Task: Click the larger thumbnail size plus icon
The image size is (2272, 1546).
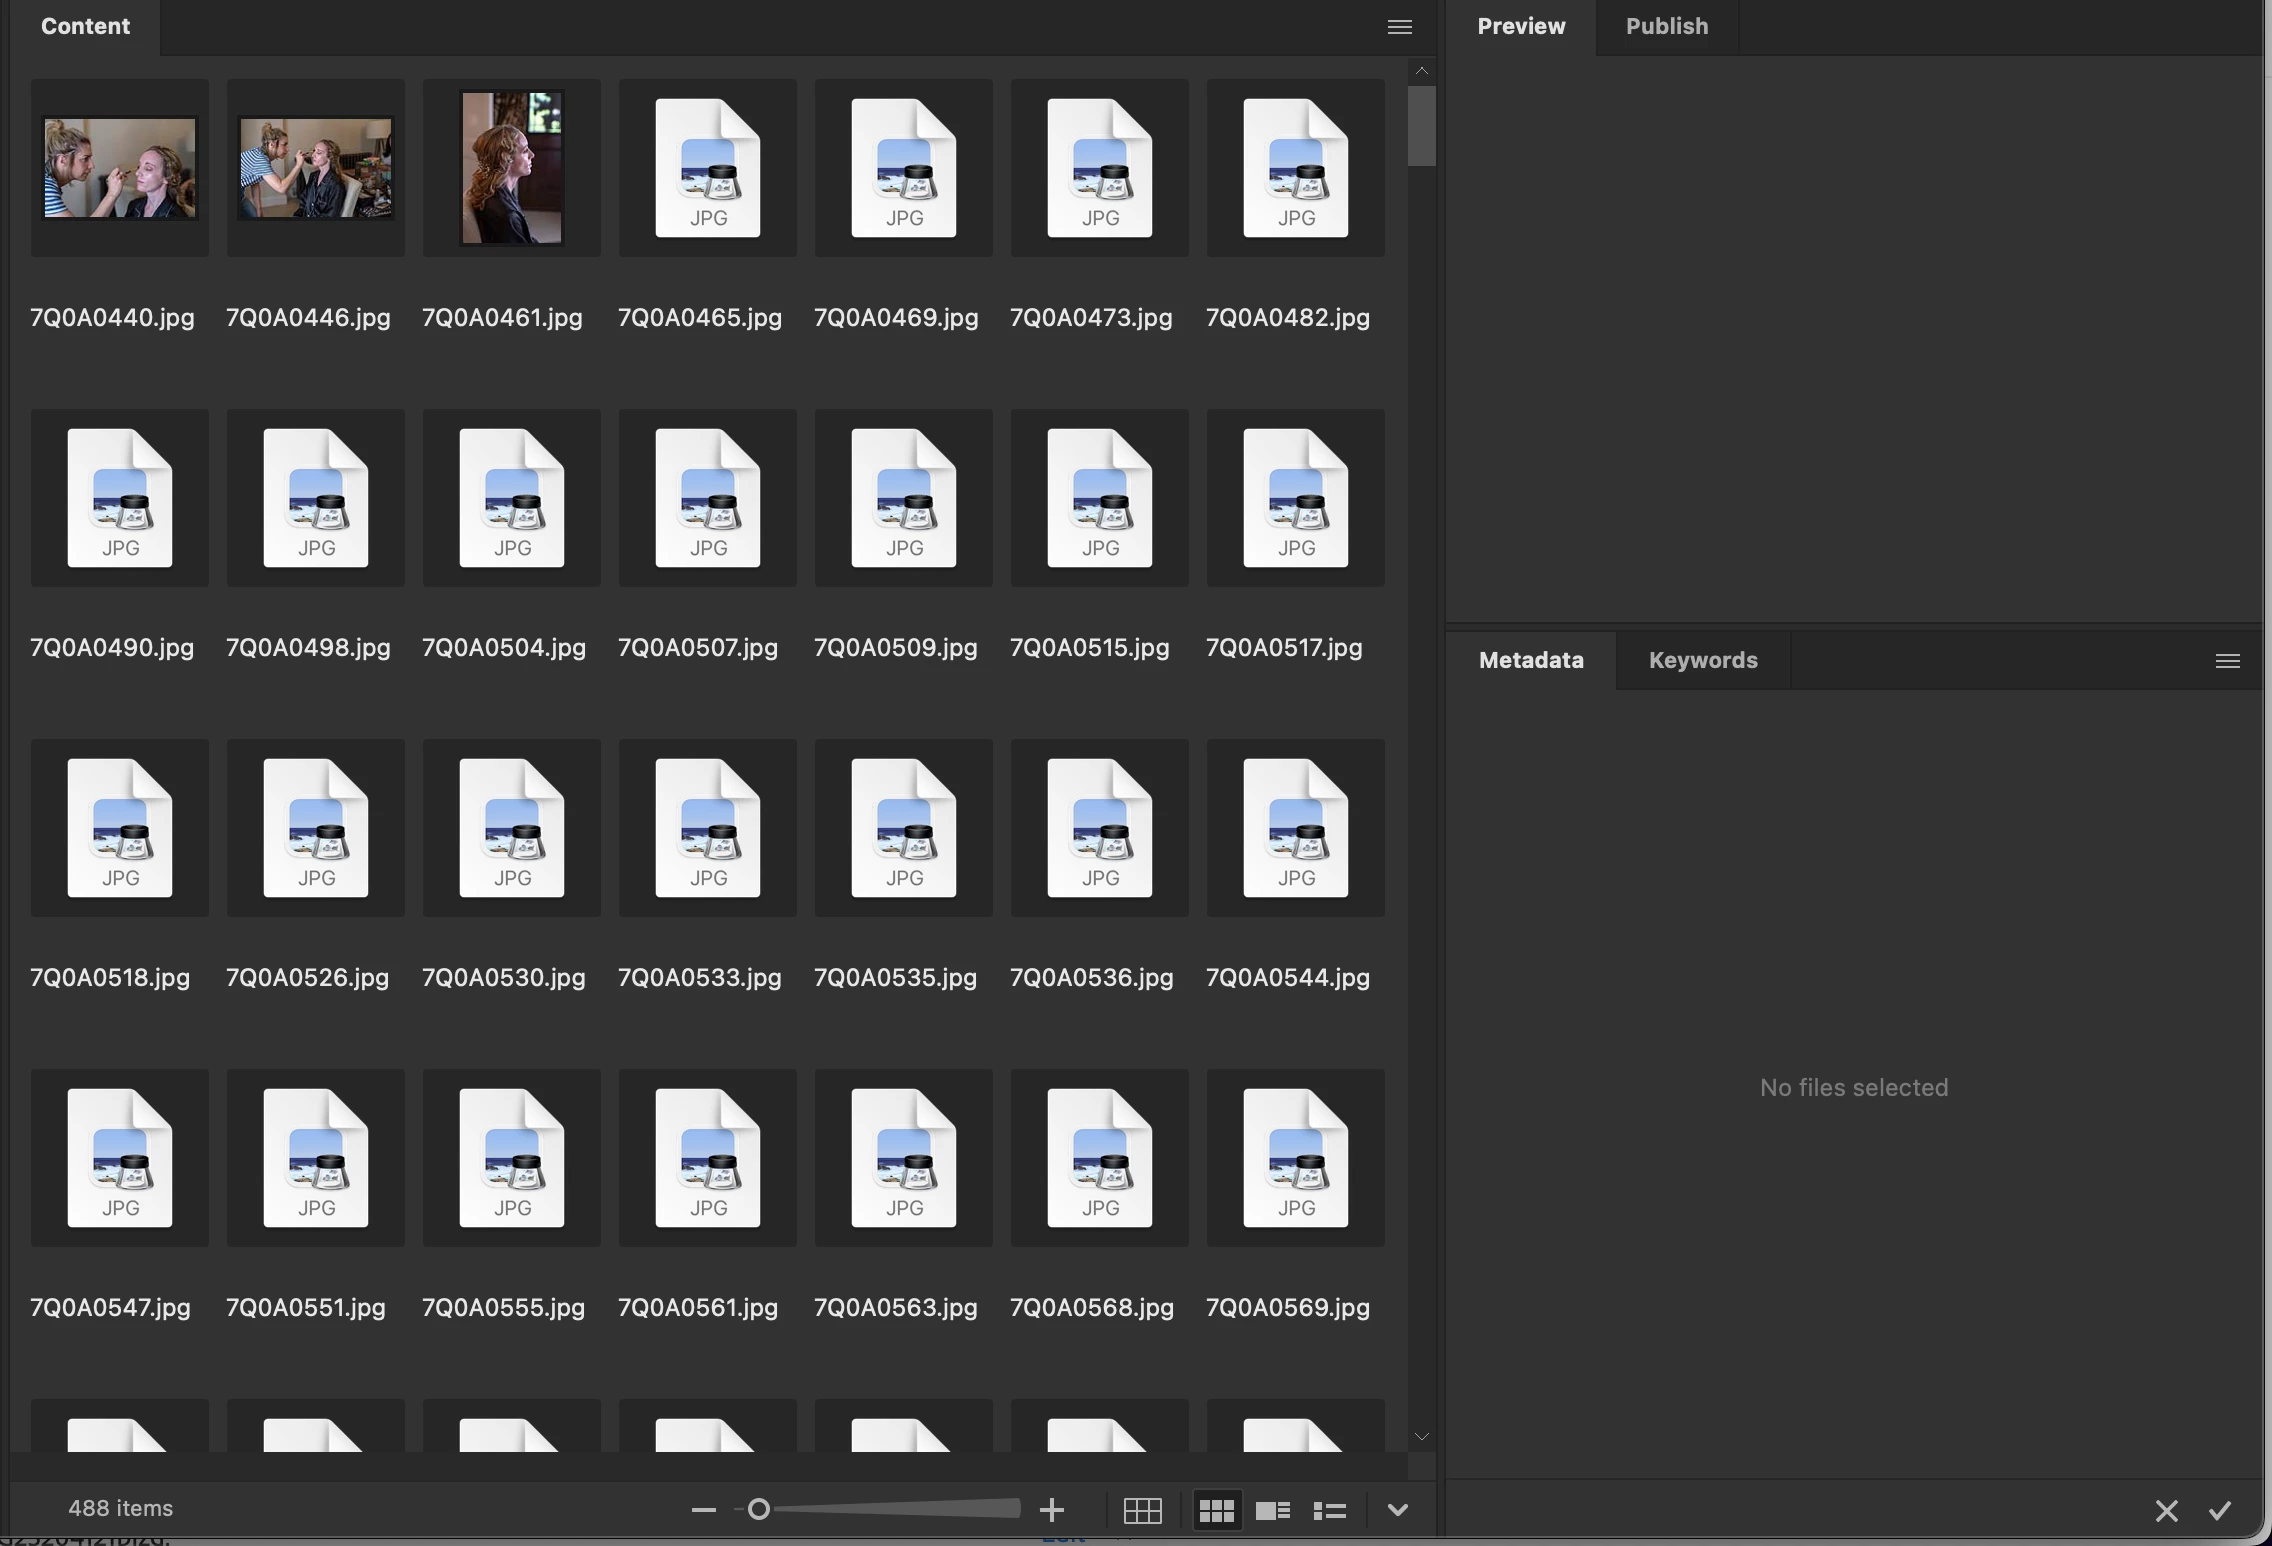Action: point(1051,1510)
